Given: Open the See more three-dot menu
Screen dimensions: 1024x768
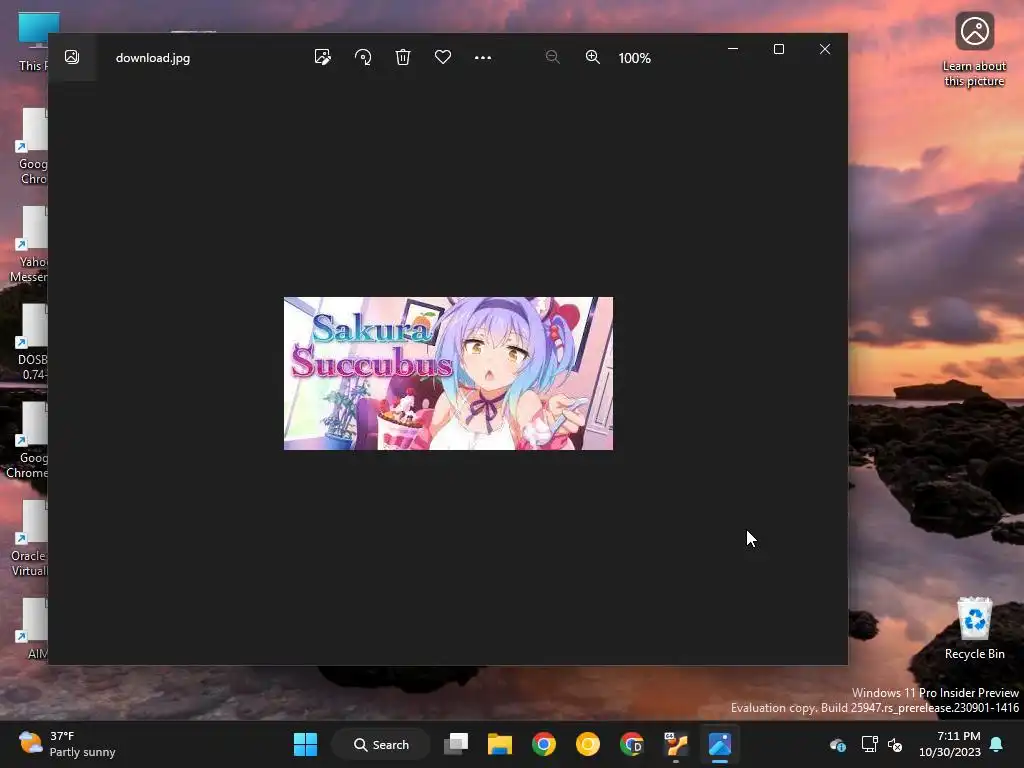Looking at the screenshot, I should pyautogui.click(x=483, y=57).
